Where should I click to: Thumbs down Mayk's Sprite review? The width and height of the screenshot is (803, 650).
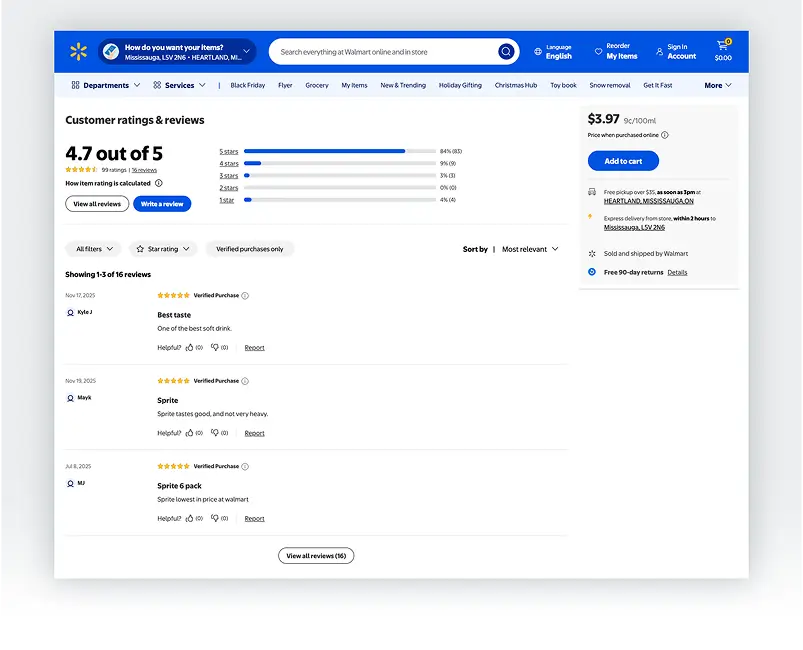click(x=215, y=433)
